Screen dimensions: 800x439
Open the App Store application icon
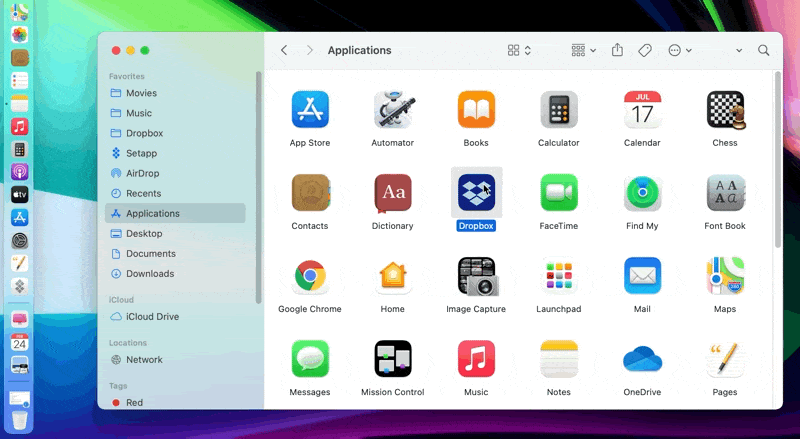pos(310,109)
